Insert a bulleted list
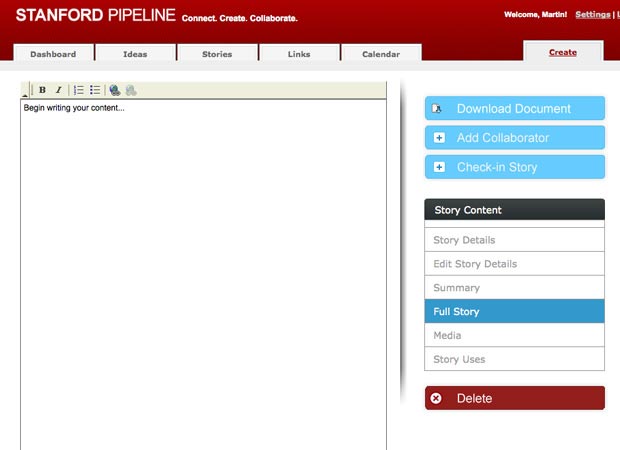The width and height of the screenshot is (620, 450). coord(95,90)
